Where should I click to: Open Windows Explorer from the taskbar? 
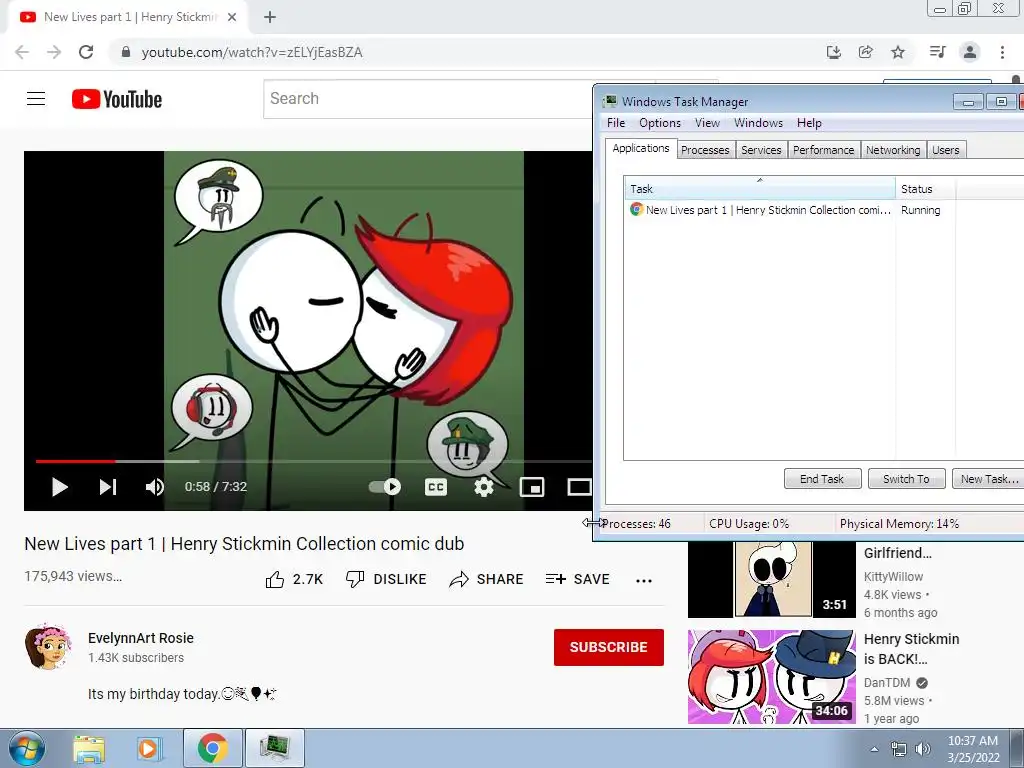[89, 749]
